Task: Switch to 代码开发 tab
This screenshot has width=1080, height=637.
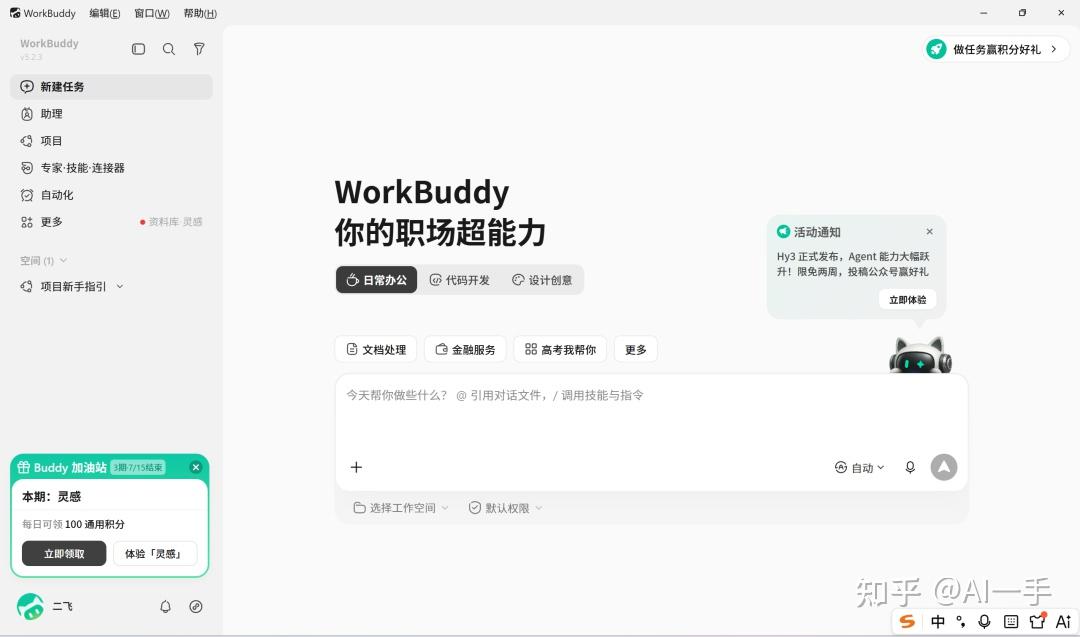Action: coord(459,280)
